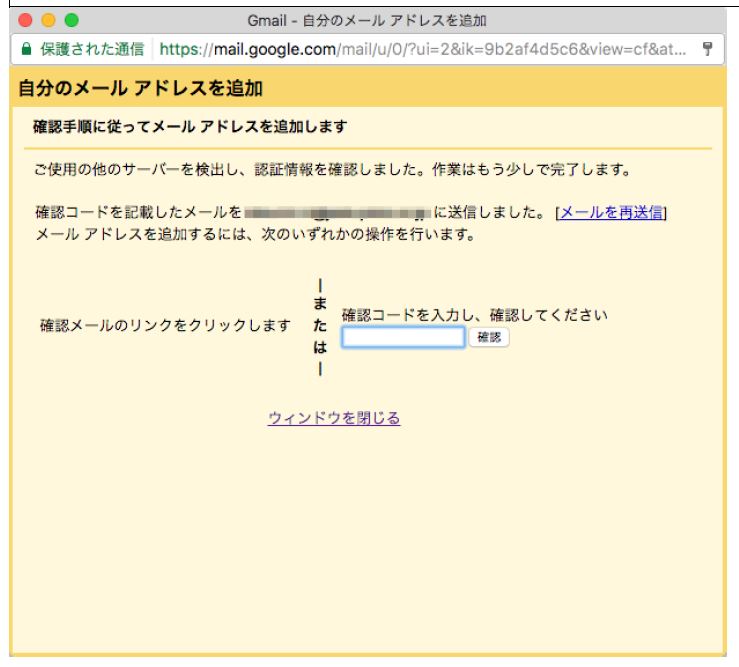Click the blurred email address
Viewport: 739px width, 667px height.
coord(337,212)
